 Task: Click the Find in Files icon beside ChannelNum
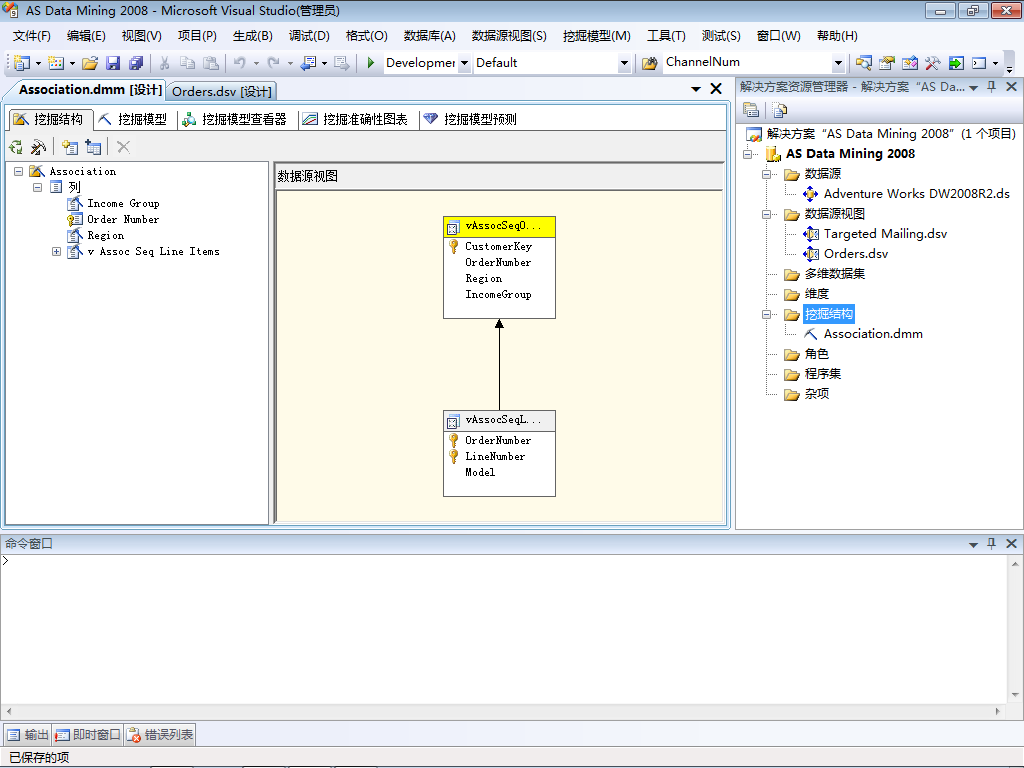pos(649,63)
